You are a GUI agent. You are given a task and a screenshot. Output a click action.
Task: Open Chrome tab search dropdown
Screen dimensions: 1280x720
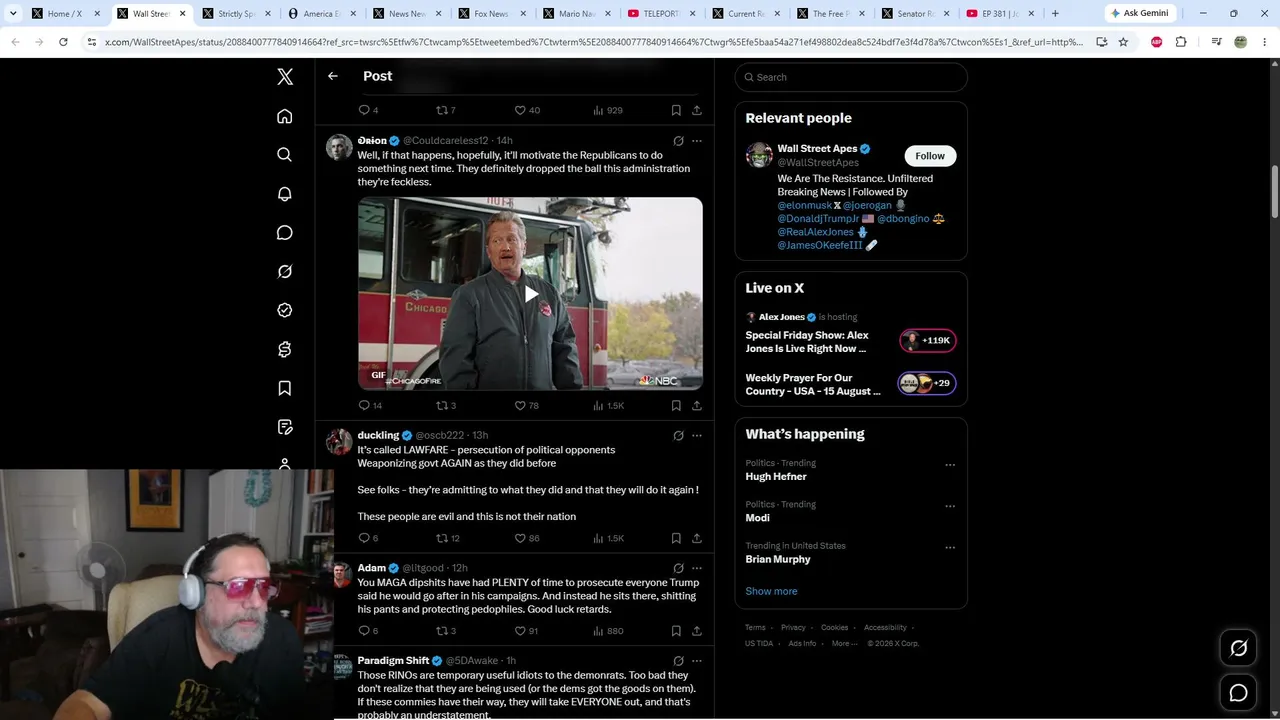tap(13, 14)
